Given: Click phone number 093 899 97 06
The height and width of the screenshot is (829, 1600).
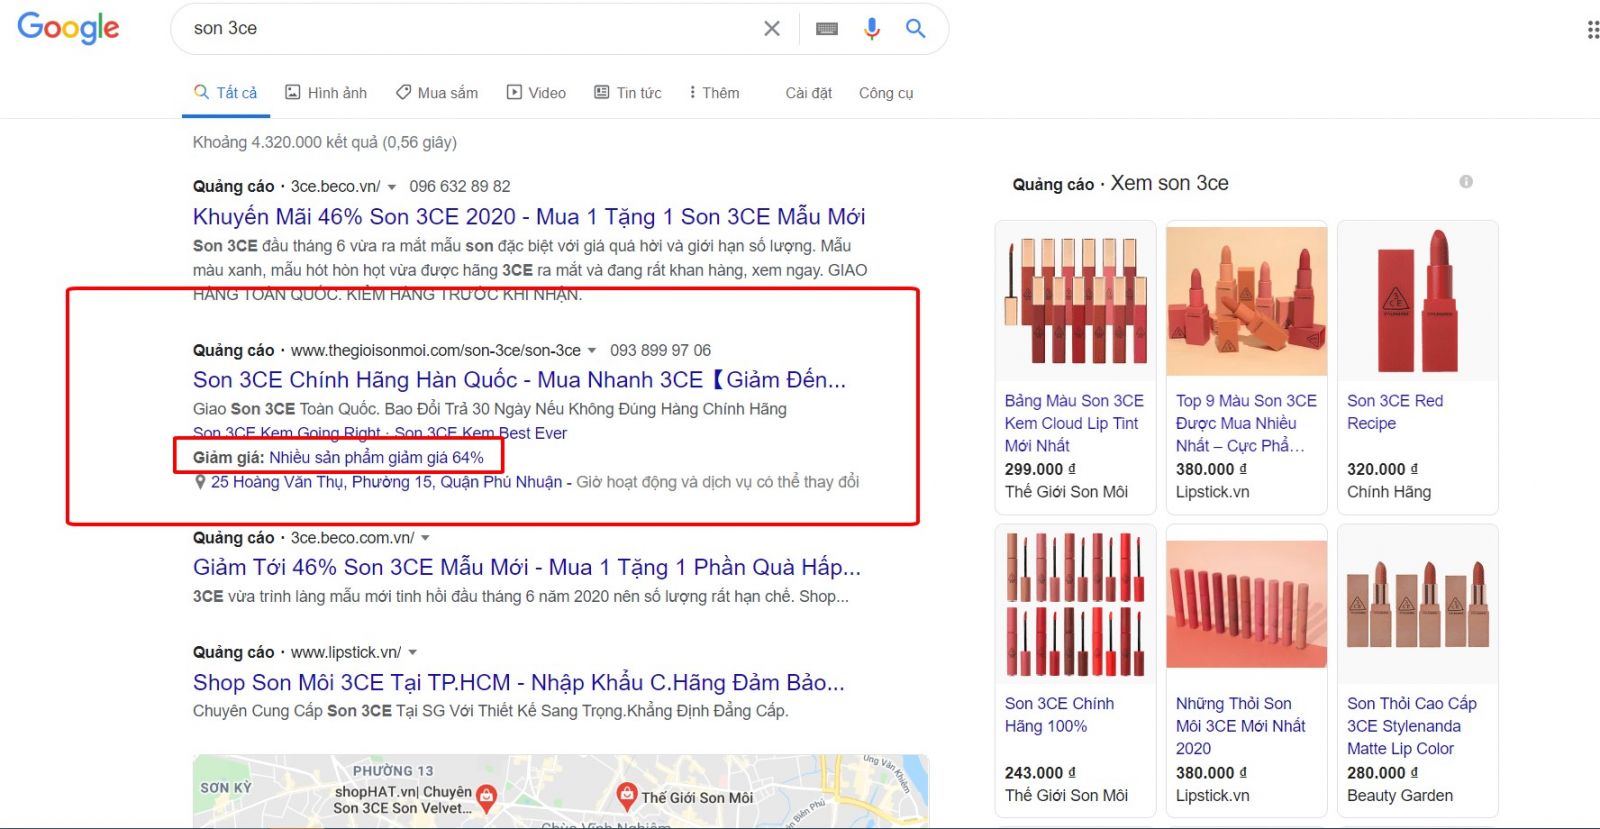Looking at the screenshot, I should 660,351.
